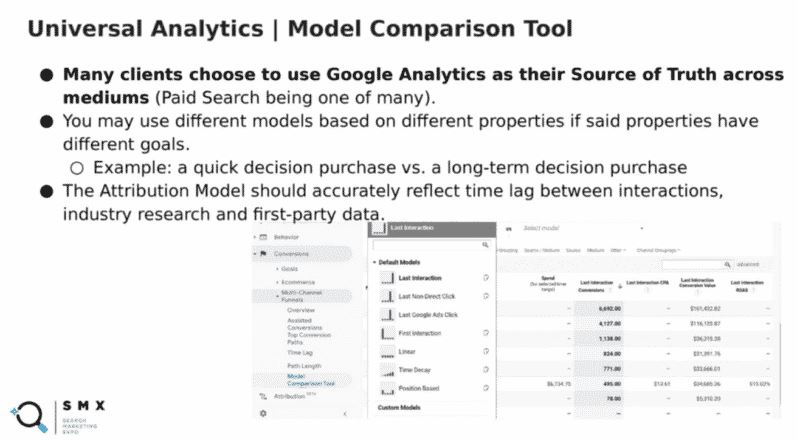Open the Admin gear icon in sidebar
Viewport: 798px width, 441px height.
[263, 413]
